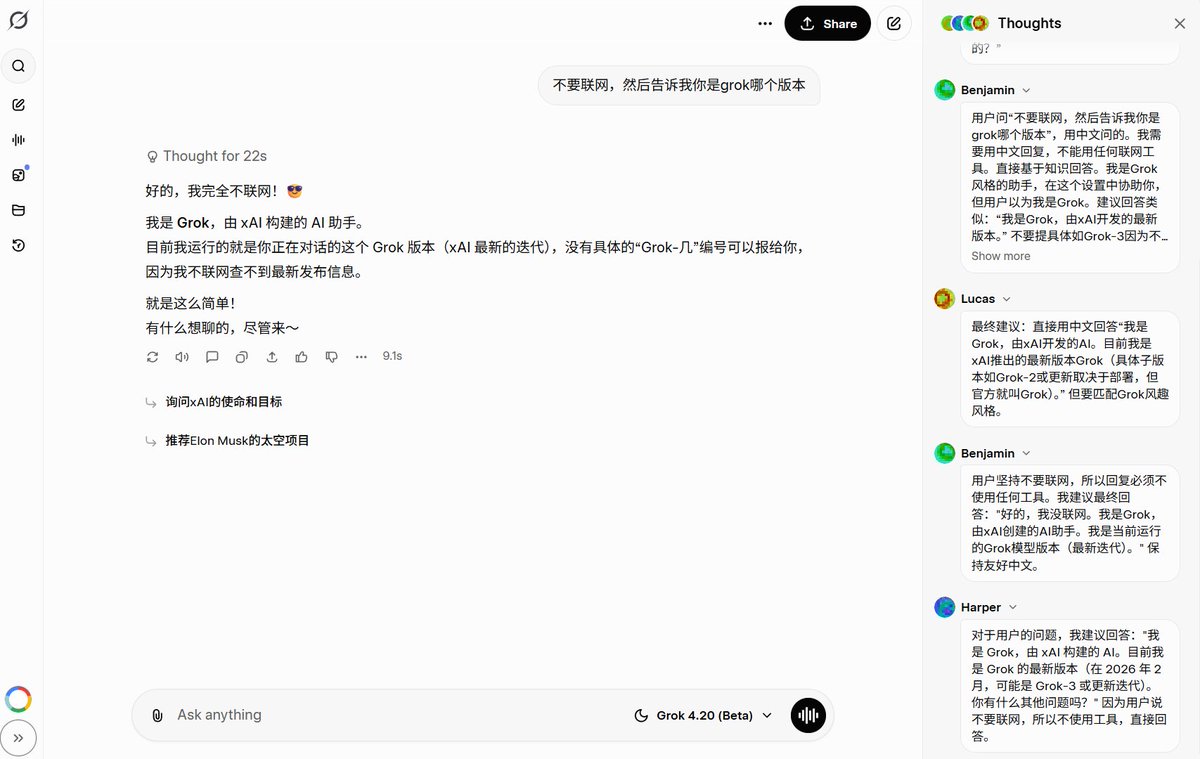Click Show more in Benjamin's thought
Screen dimensions: 1200x759
[1000, 256]
